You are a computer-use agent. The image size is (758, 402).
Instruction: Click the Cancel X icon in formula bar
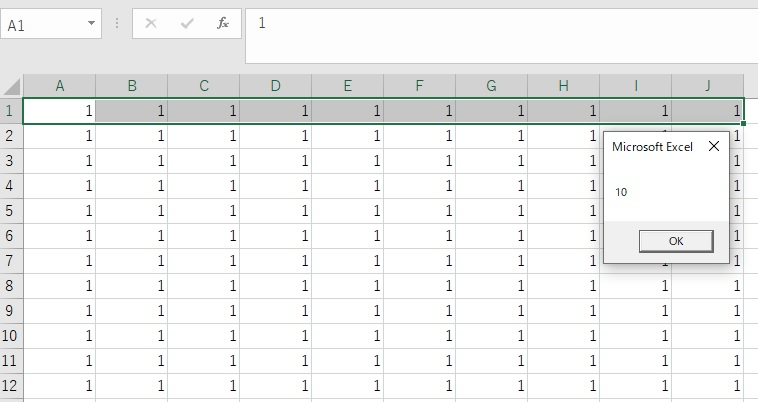151,24
